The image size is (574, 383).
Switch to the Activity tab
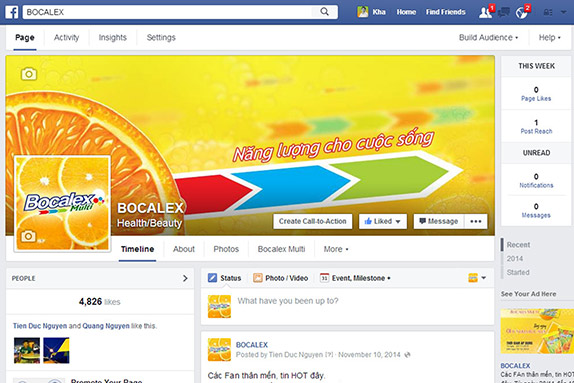pos(66,37)
